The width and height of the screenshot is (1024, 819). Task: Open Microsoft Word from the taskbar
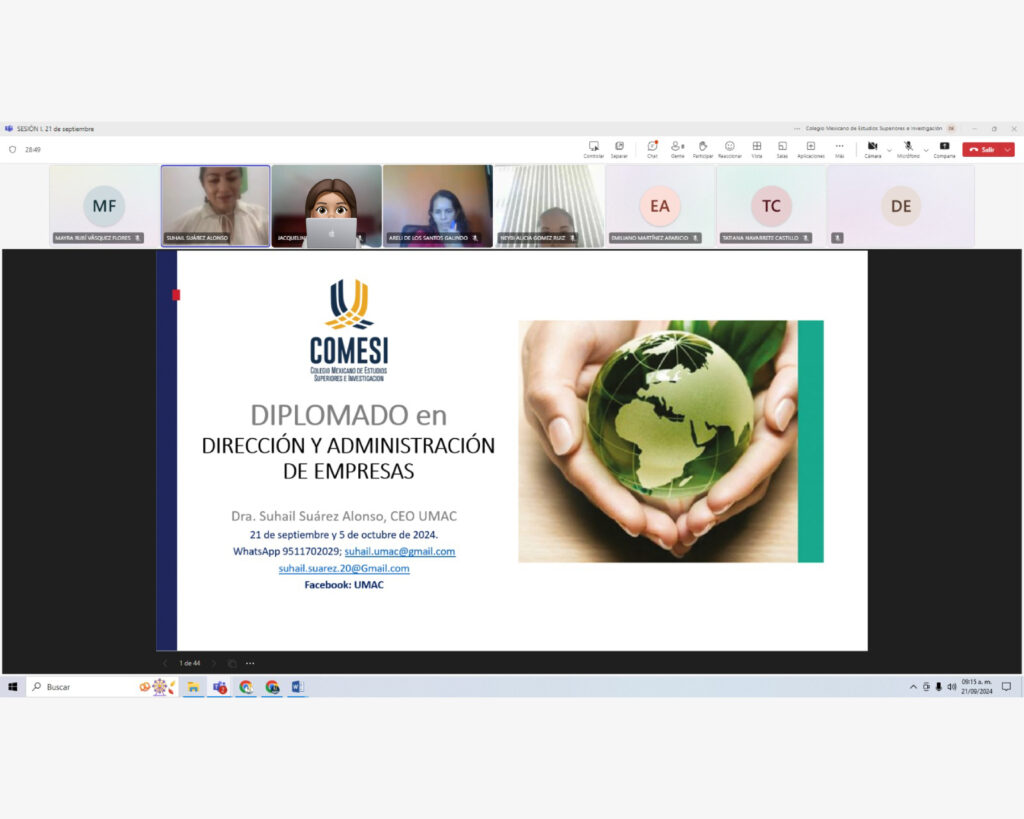(298, 686)
